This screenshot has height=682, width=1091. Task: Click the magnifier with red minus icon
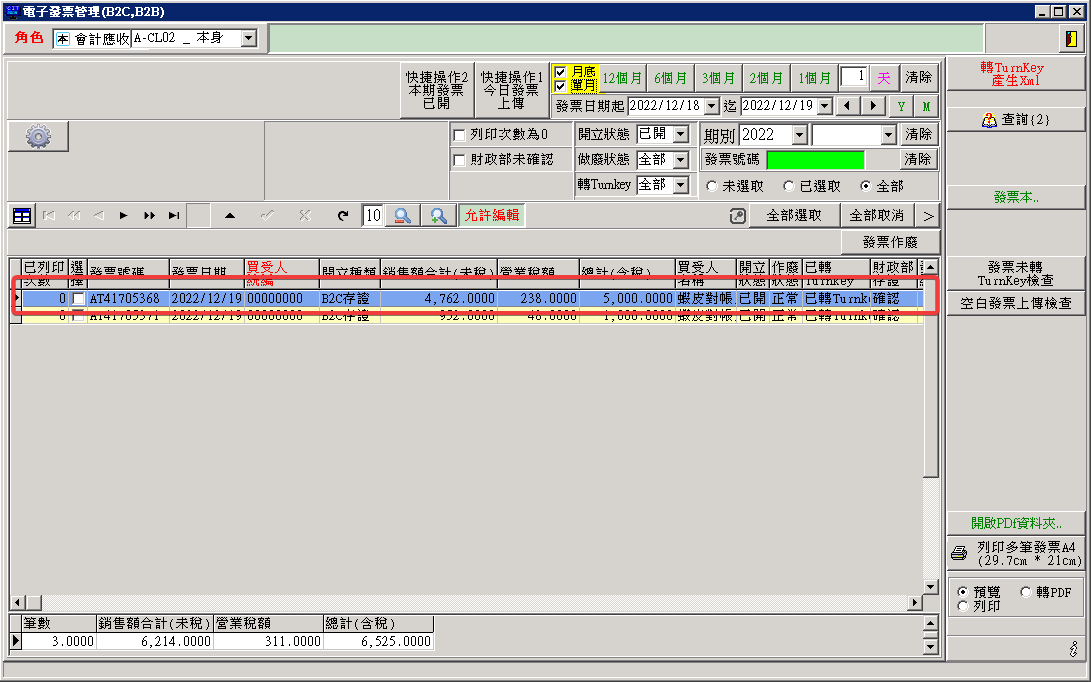(402, 216)
